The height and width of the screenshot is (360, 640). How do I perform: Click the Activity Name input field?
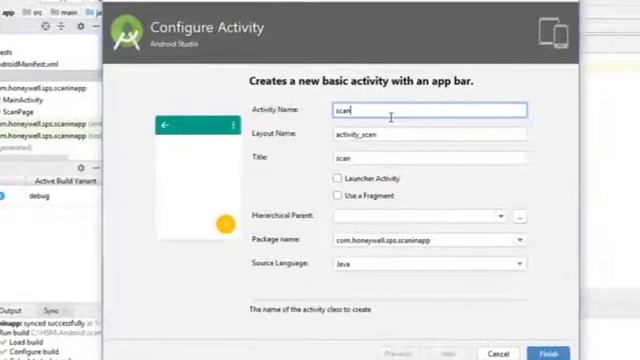tap(429, 110)
